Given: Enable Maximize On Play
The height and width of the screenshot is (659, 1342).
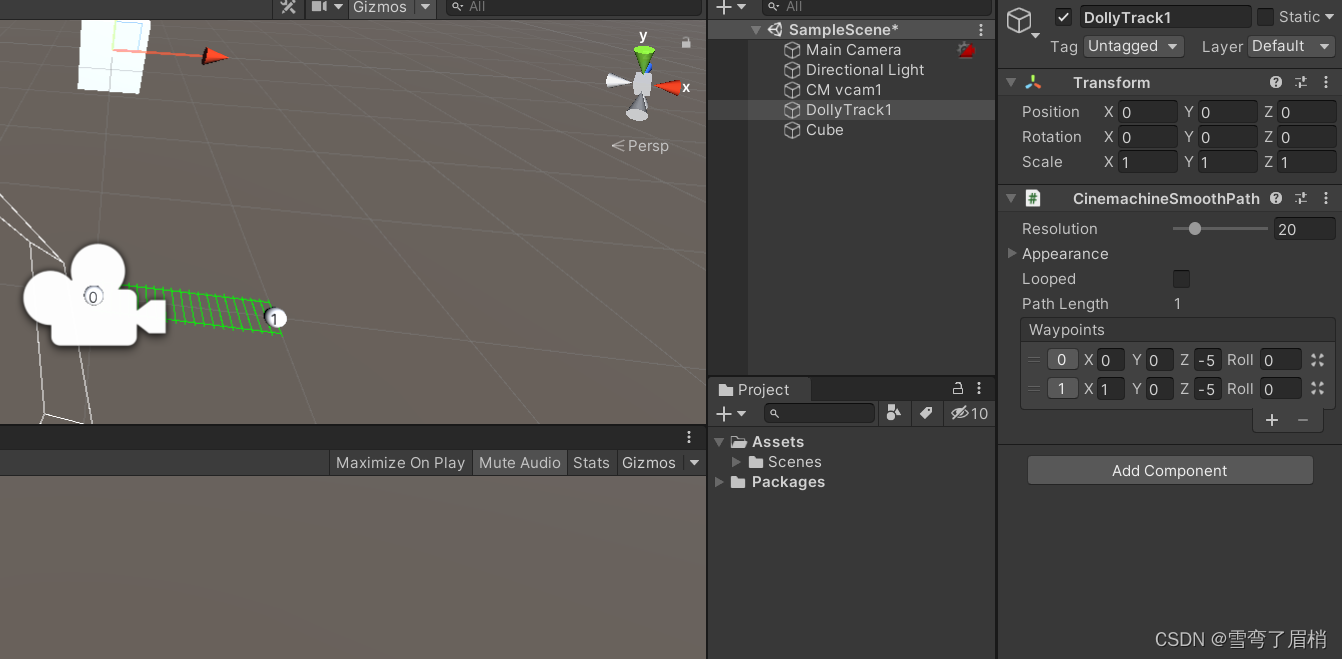Looking at the screenshot, I should click(x=399, y=462).
